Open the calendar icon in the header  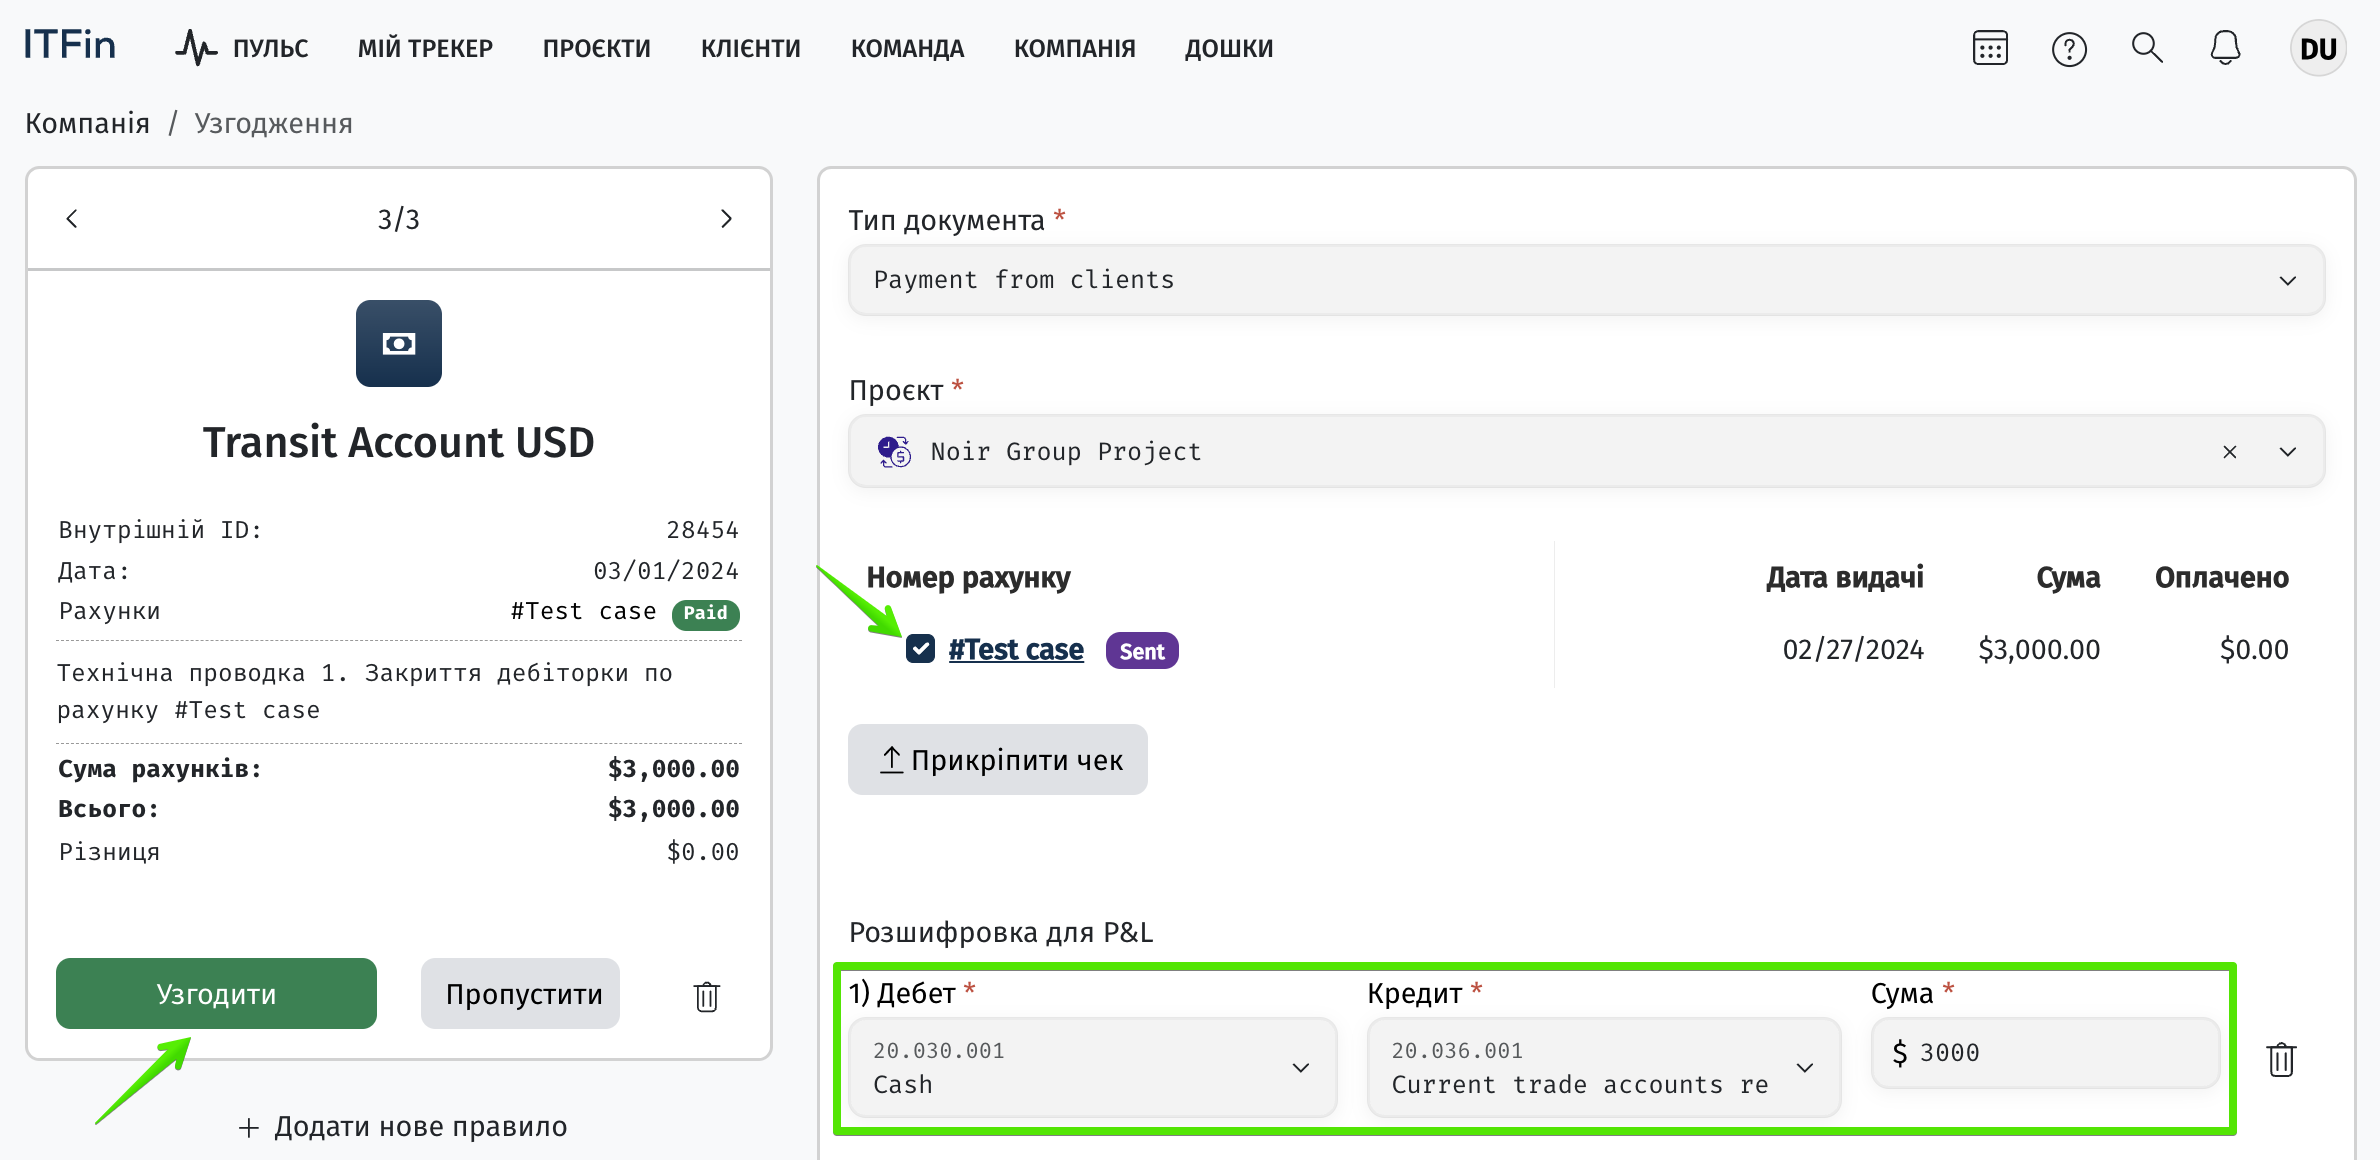pos(1990,48)
